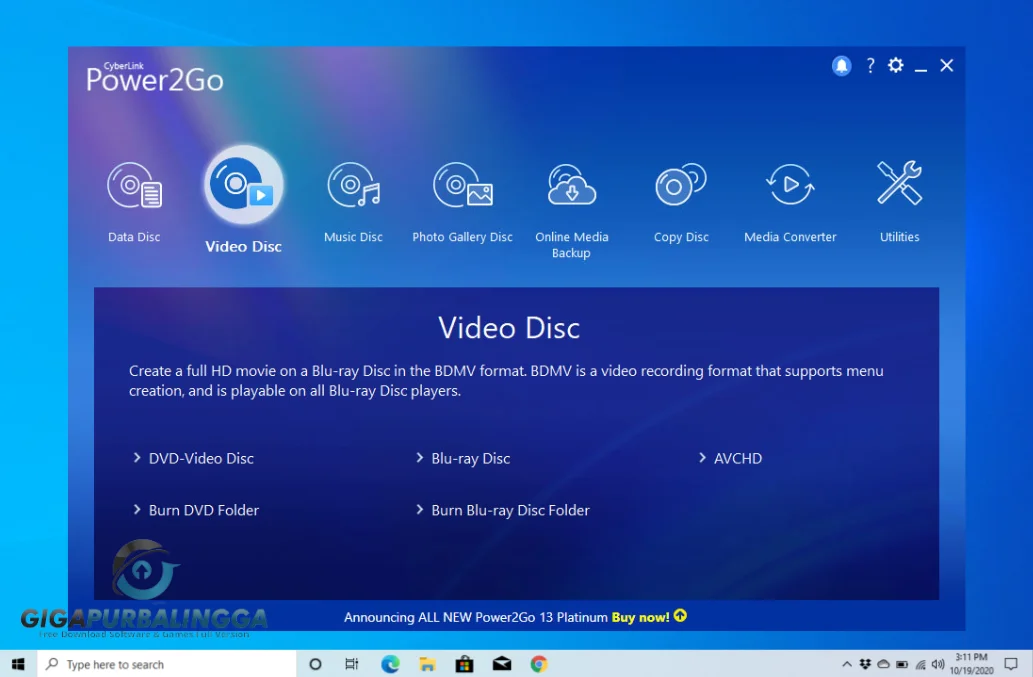Open the settings gear in title bar
1033x677 pixels.
pyautogui.click(x=896, y=66)
